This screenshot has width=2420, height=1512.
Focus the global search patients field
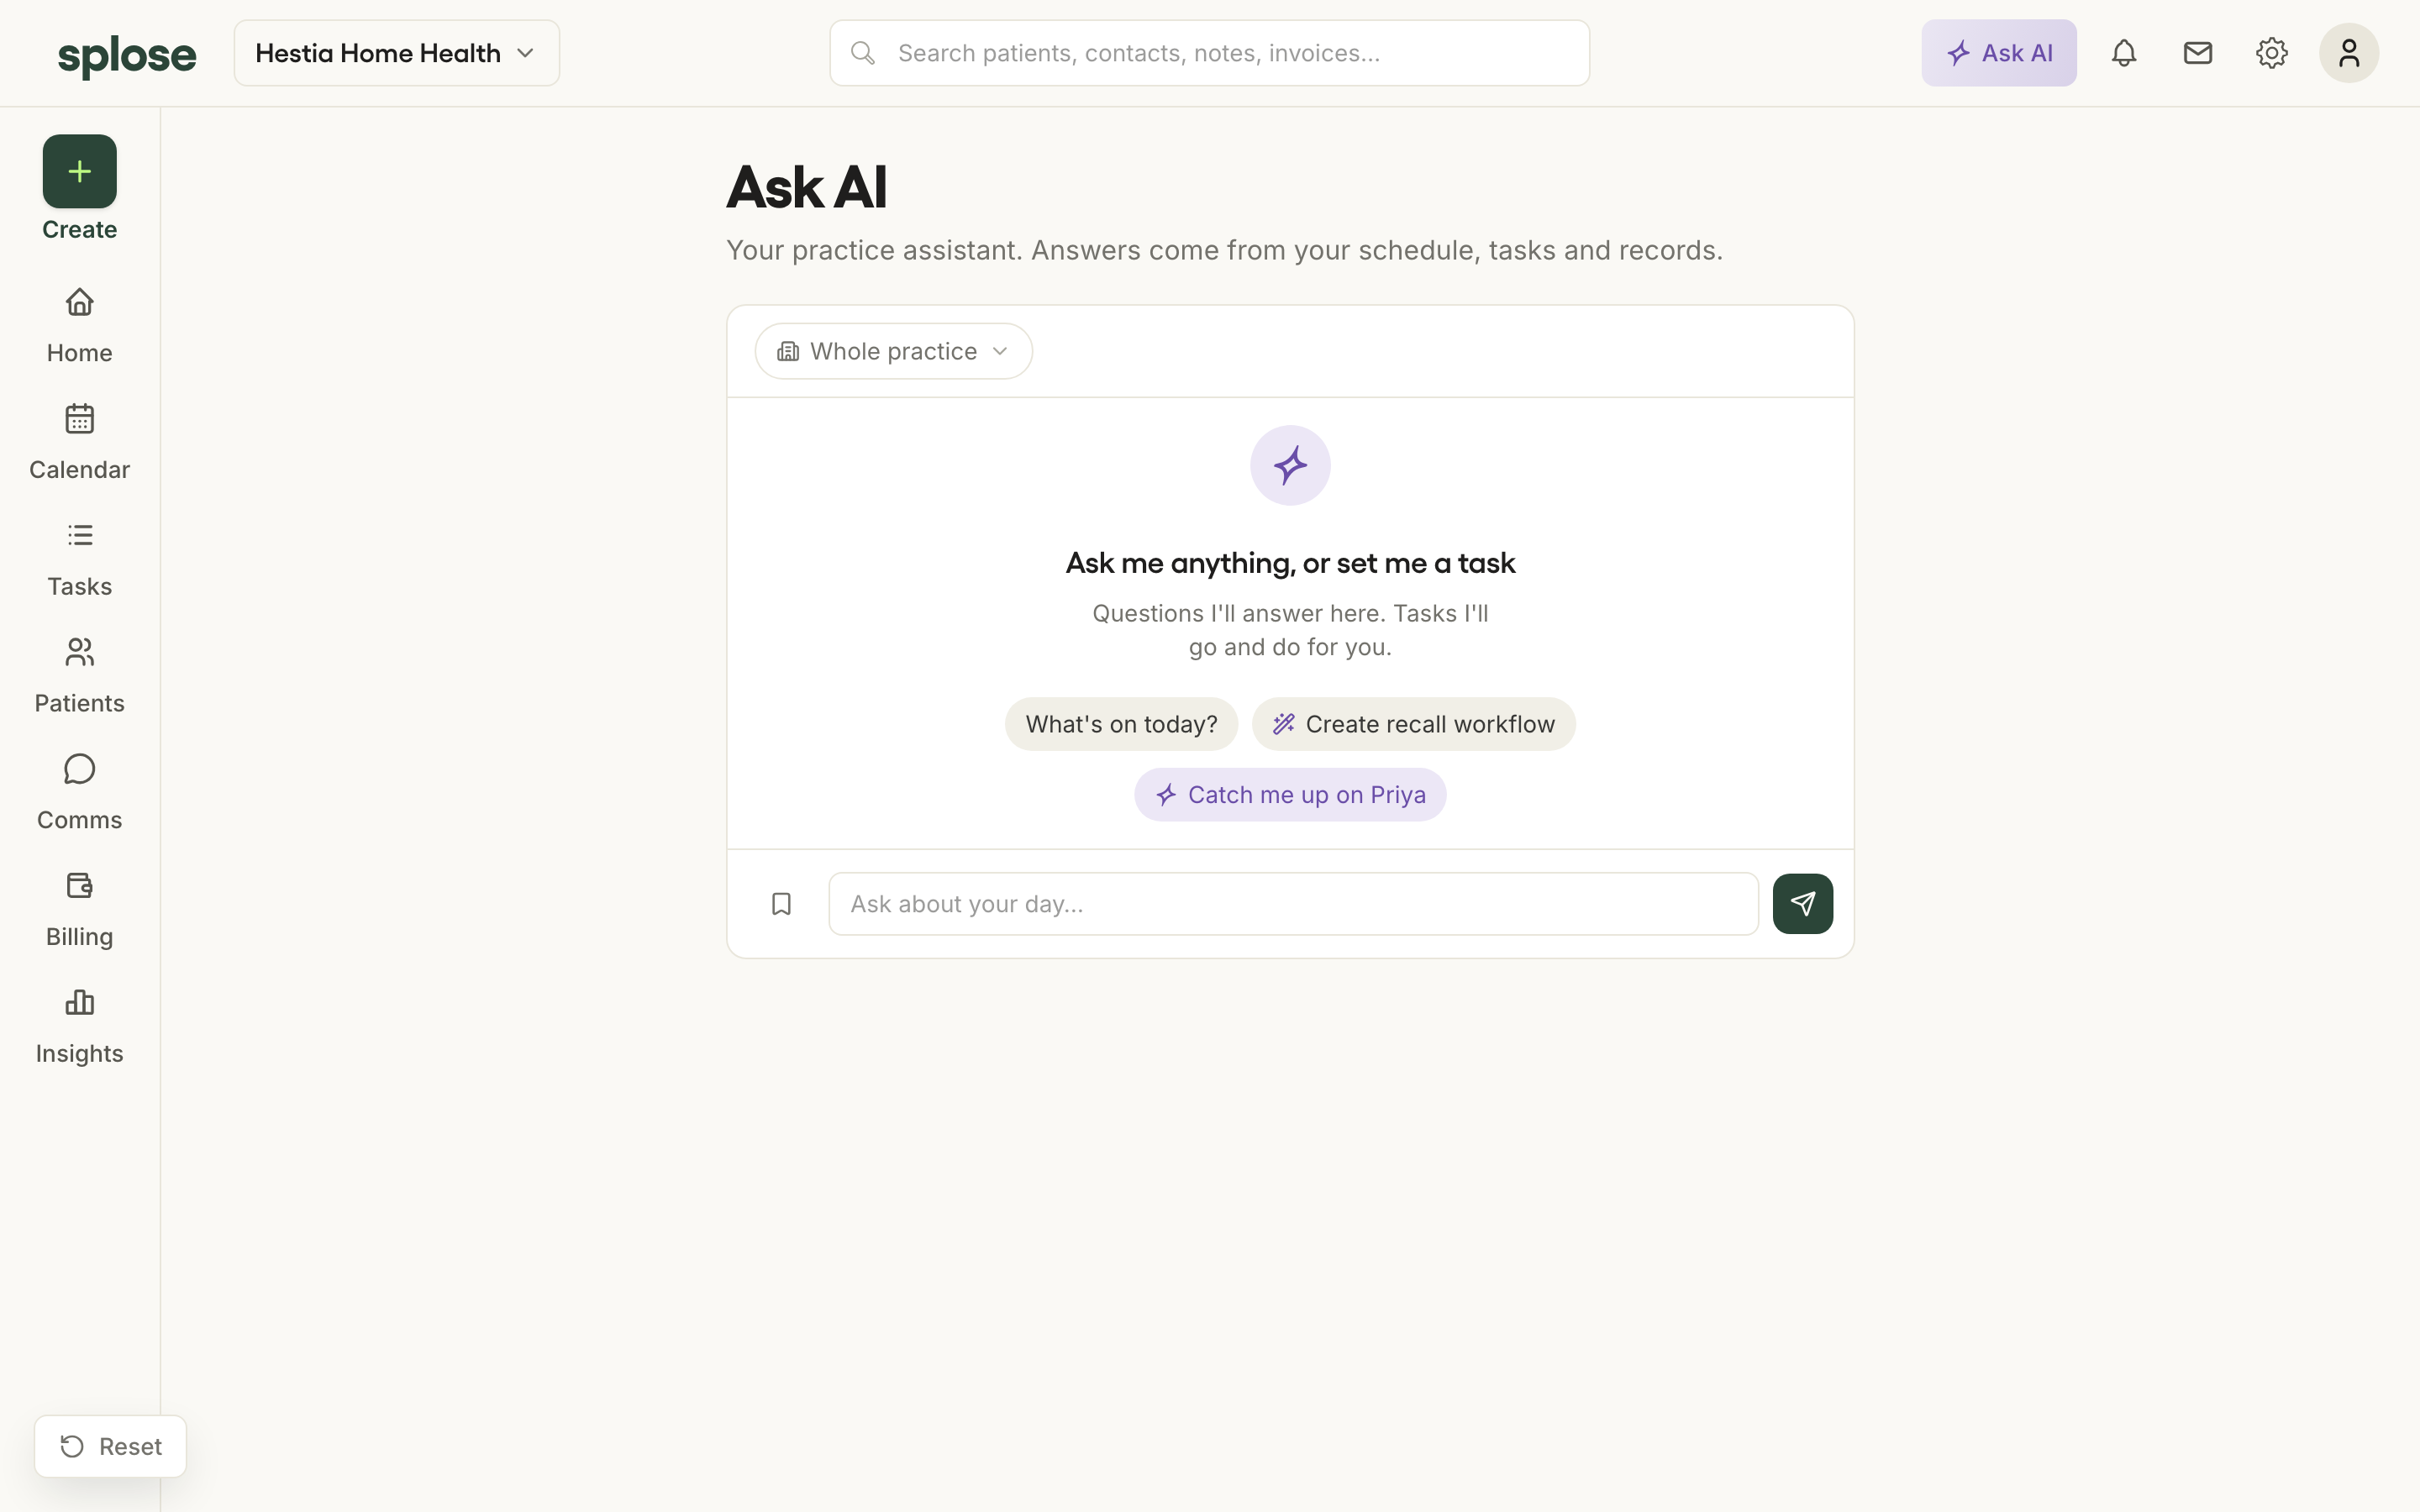pyautogui.click(x=1209, y=53)
